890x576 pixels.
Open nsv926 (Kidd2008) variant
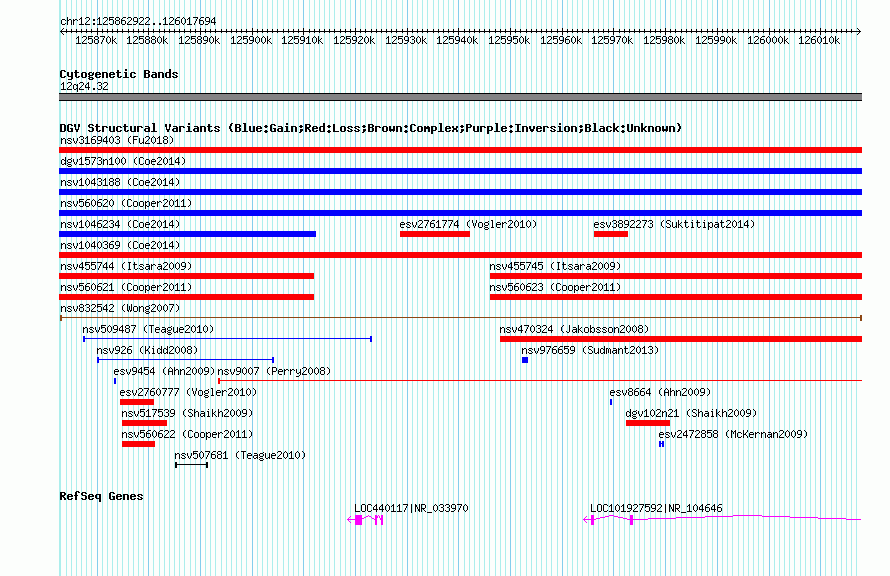coord(147,350)
